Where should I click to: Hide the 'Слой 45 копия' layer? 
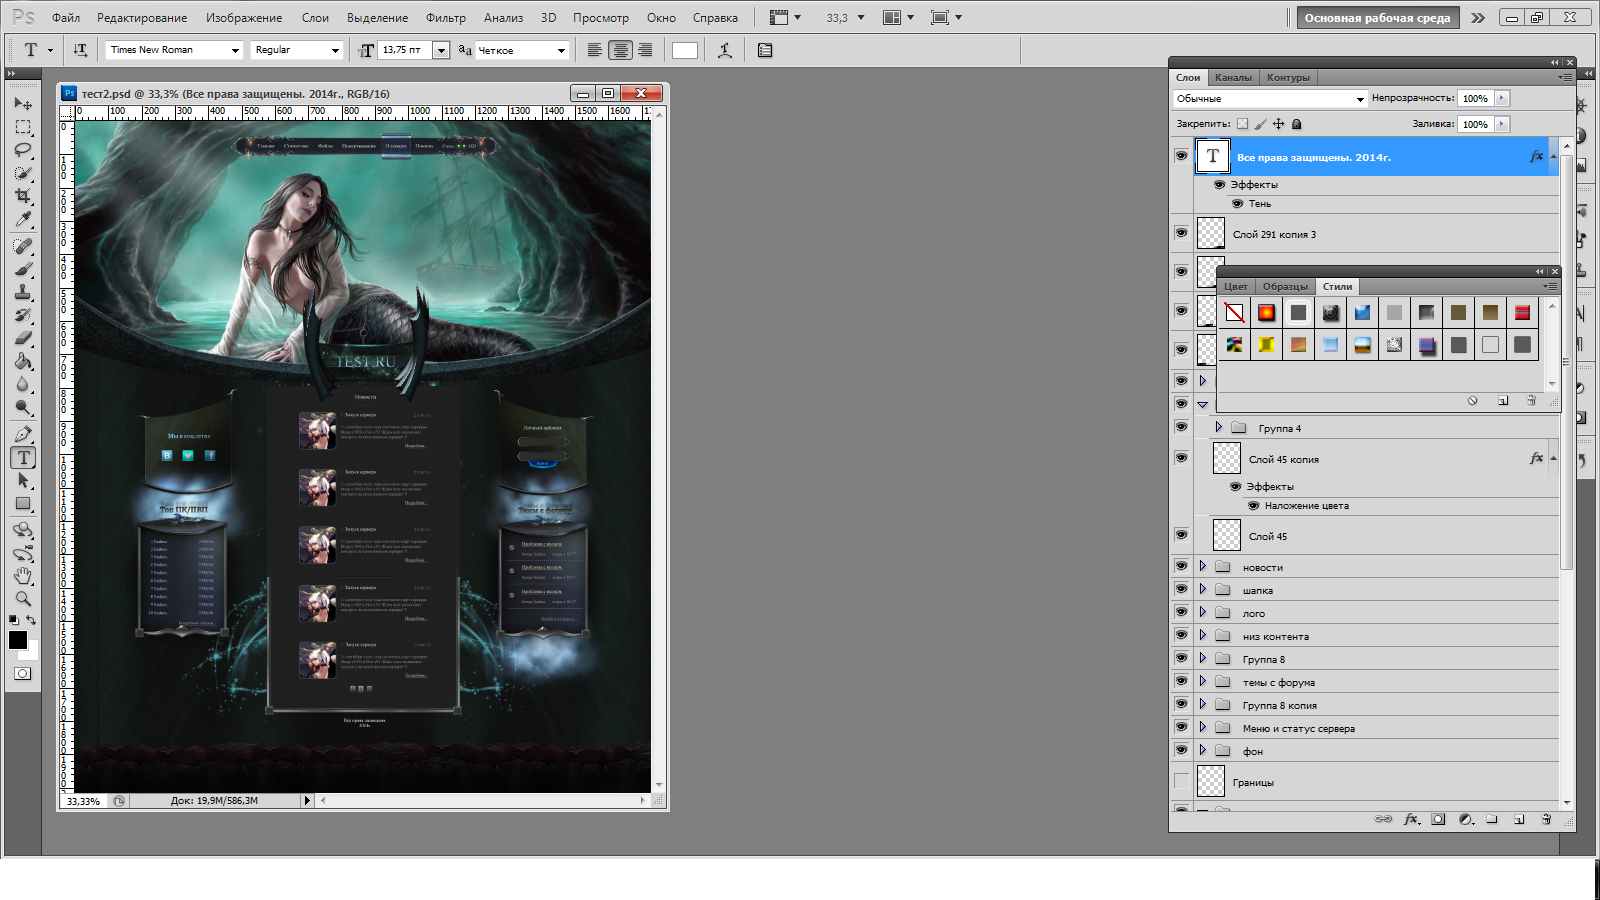[1181, 458]
